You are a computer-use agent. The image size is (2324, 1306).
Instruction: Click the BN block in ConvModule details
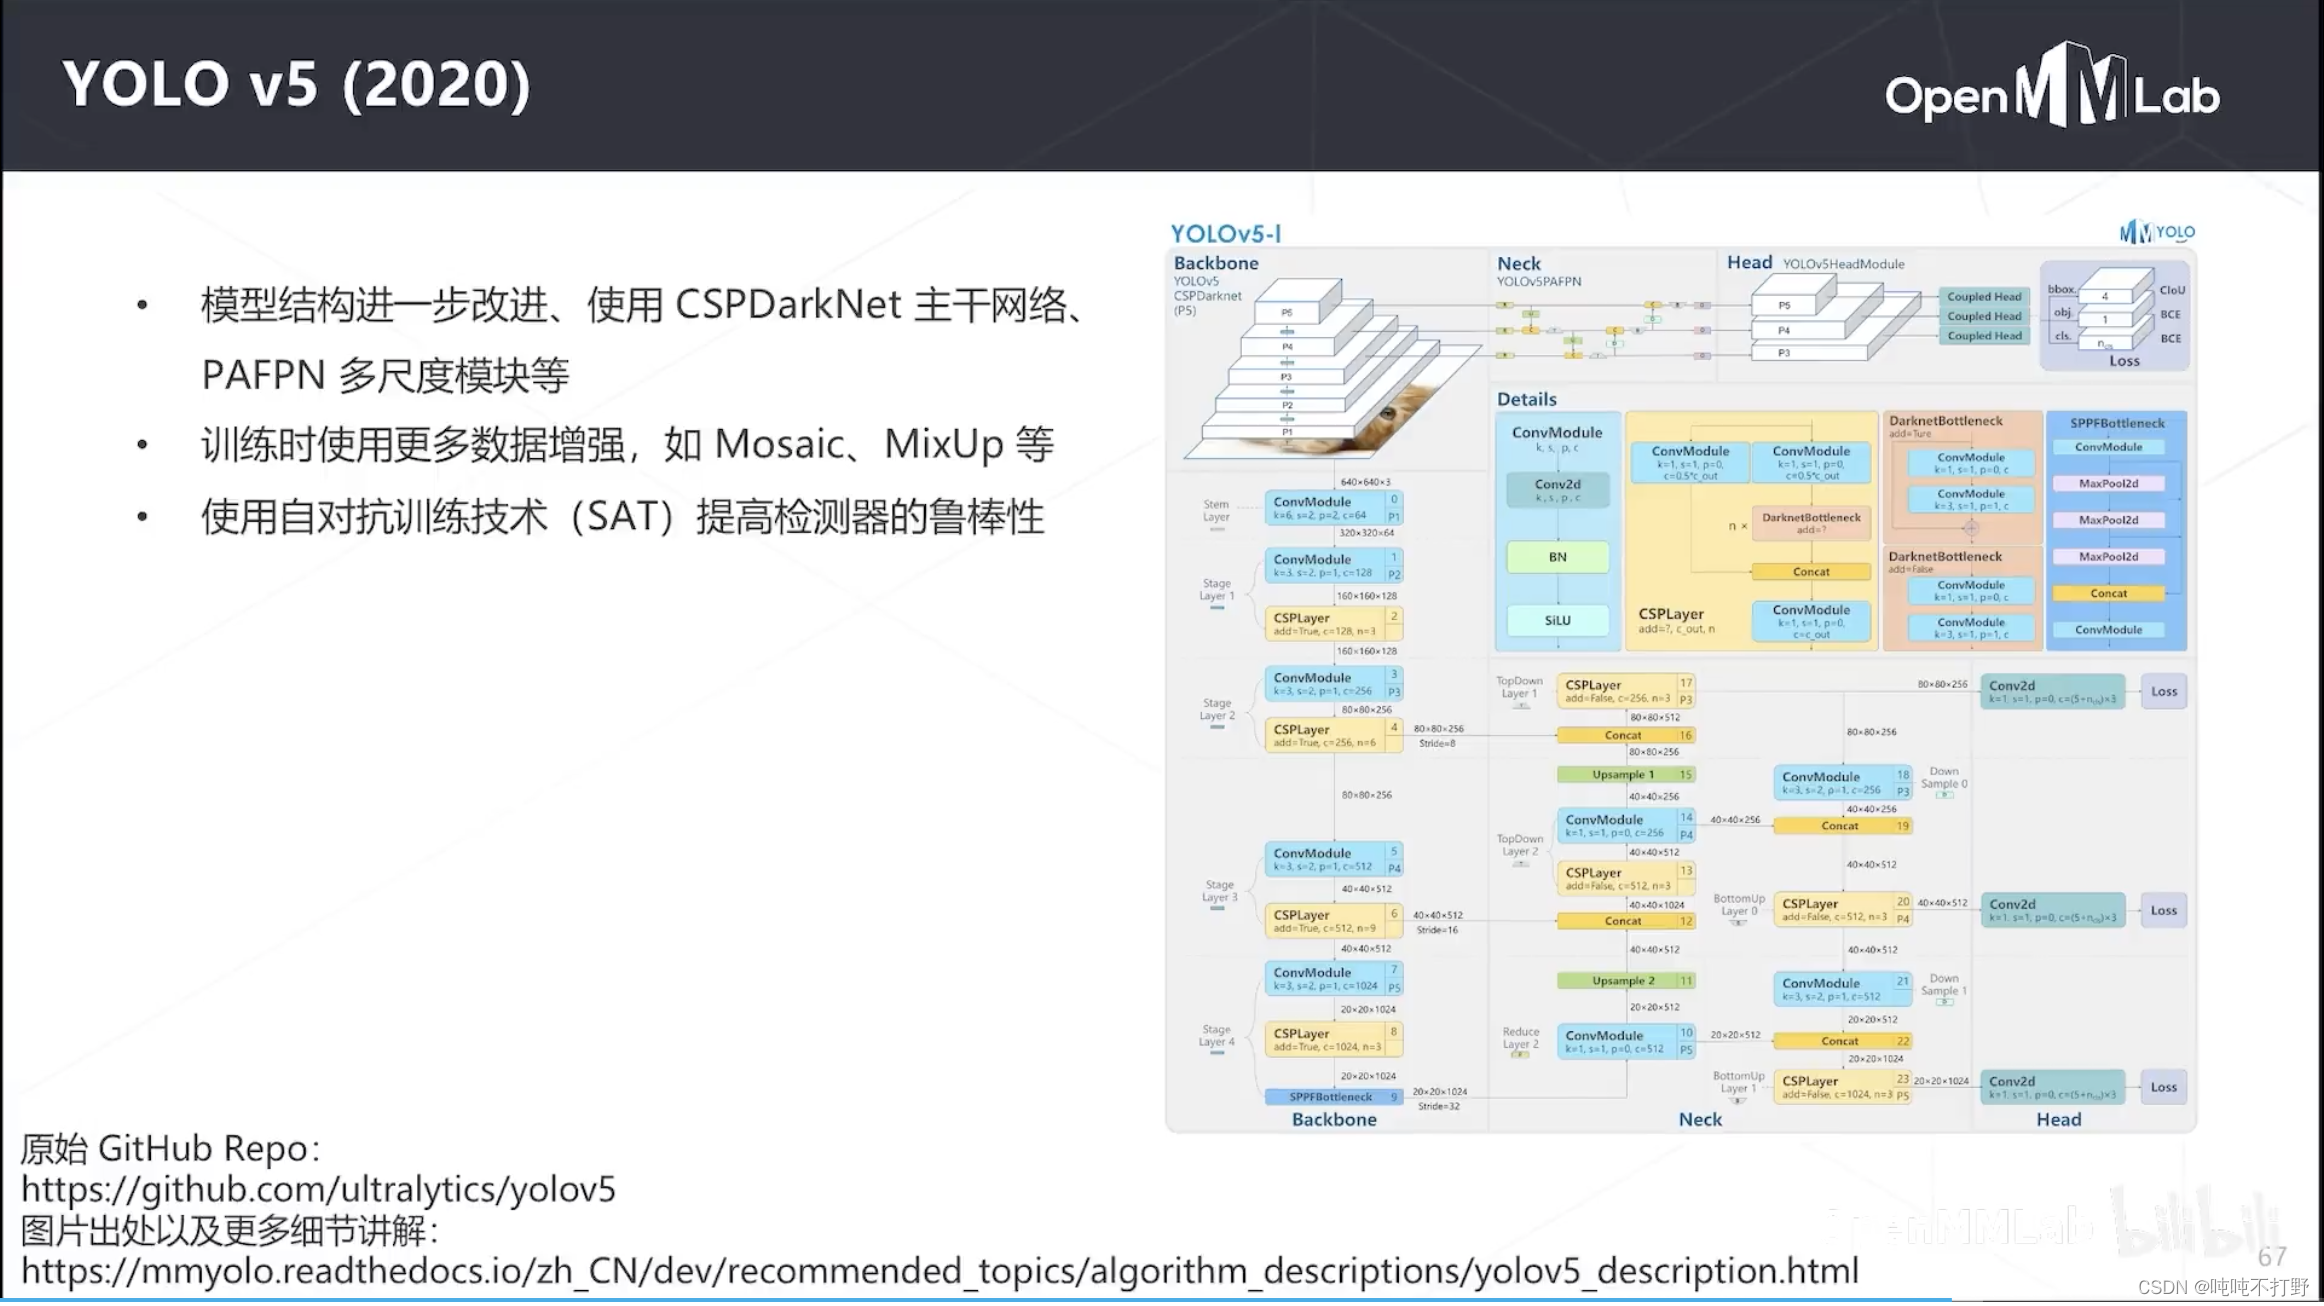pos(1557,557)
